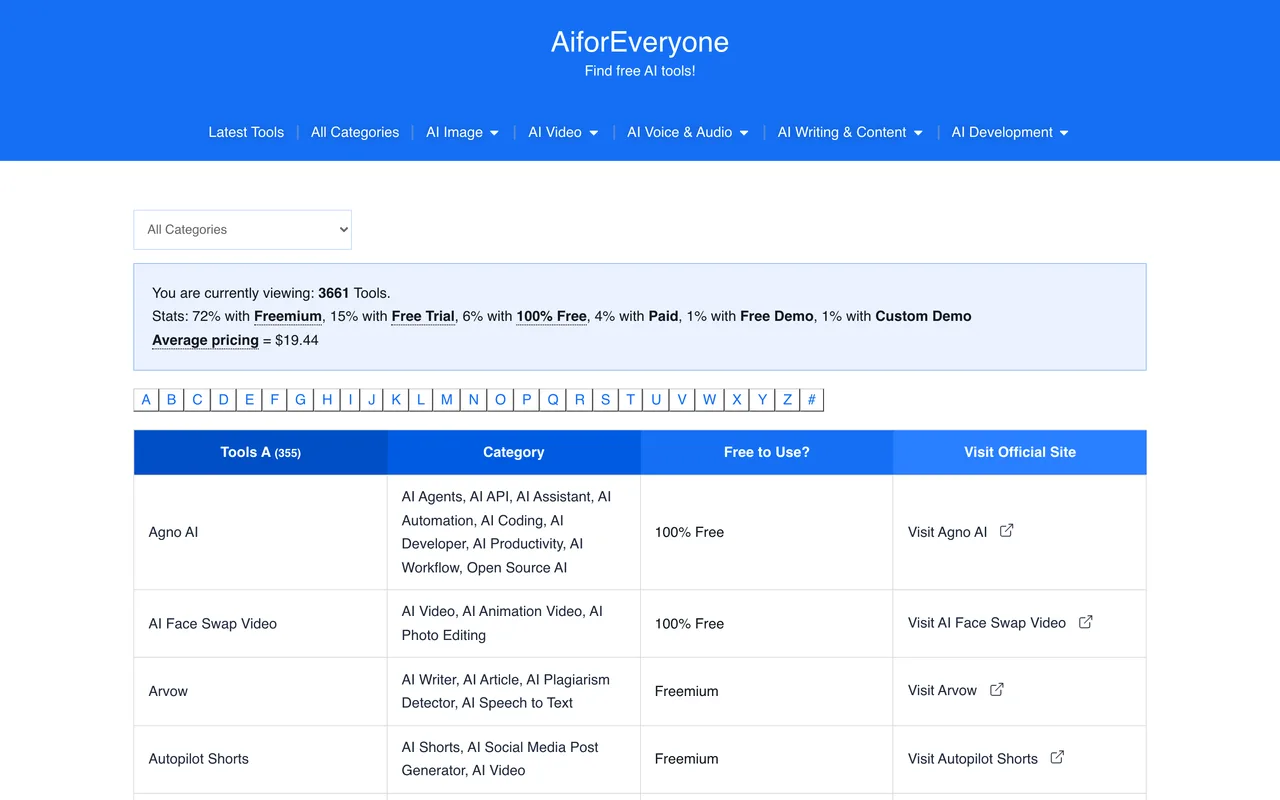The image size is (1280, 800).
Task: Select the AI Face Swap Video name cell
Action: click(261, 623)
